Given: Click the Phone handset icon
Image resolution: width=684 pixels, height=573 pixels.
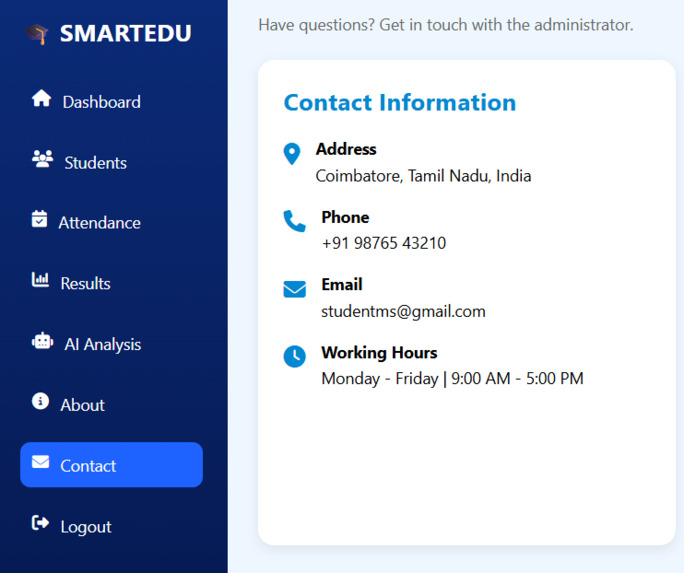Looking at the screenshot, I should tap(294, 221).
